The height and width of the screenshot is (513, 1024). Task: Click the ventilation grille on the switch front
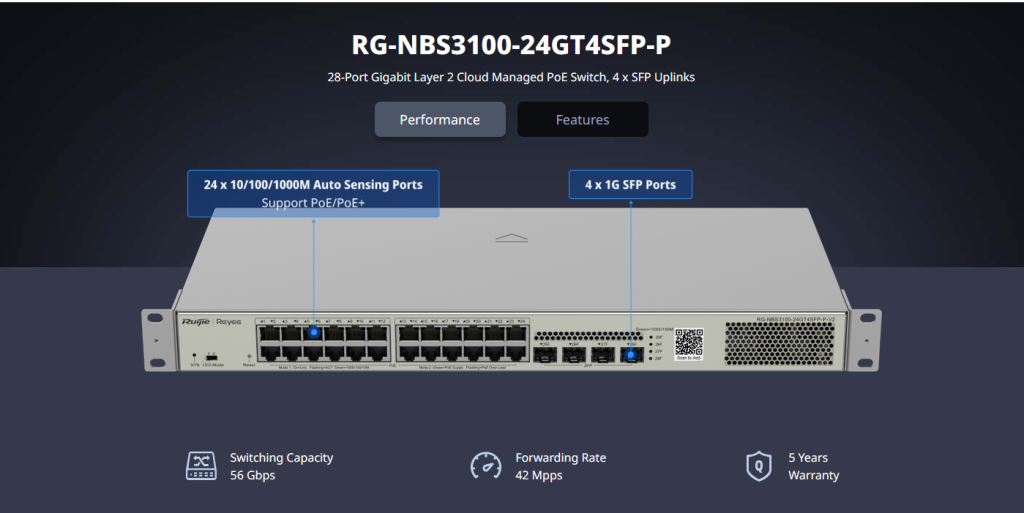tap(779, 343)
